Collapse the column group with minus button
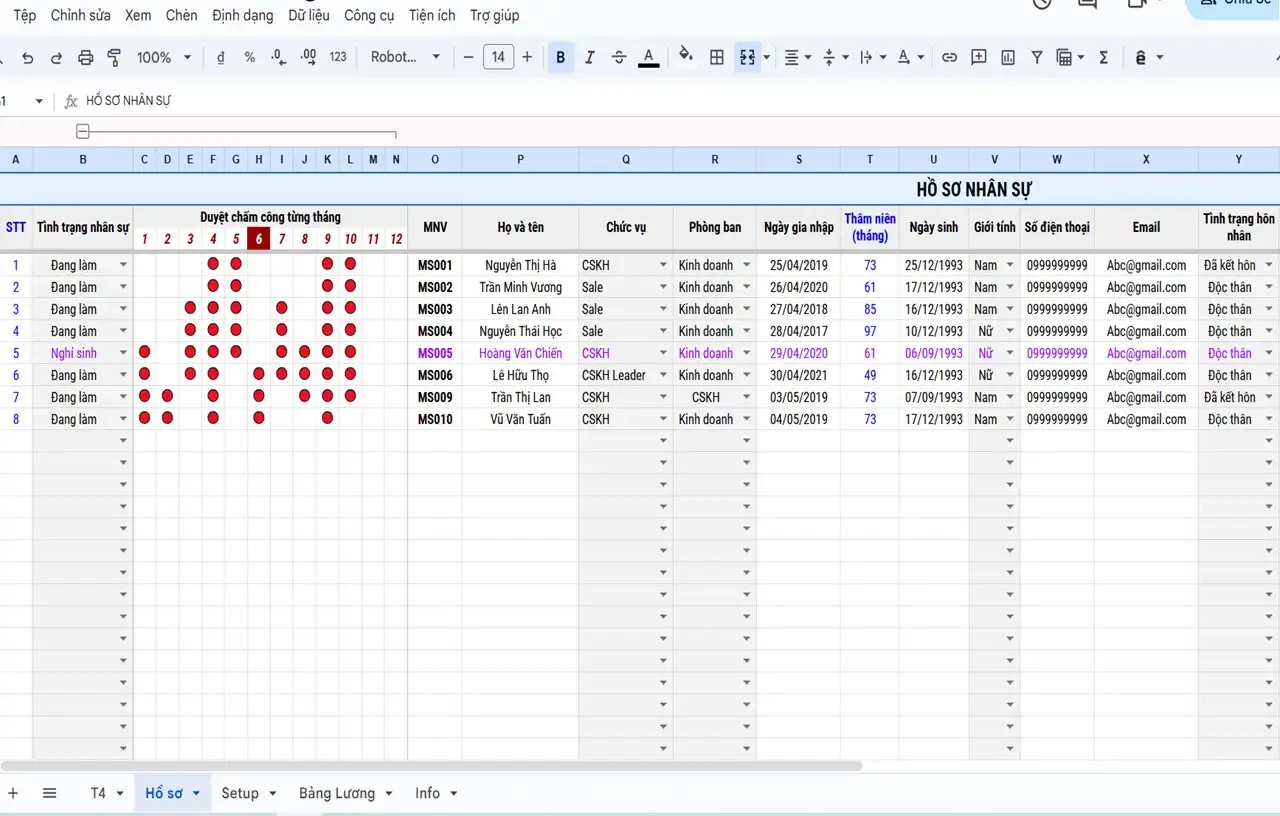The width and height of the screenshot is (1280, 816). point(83,132)
